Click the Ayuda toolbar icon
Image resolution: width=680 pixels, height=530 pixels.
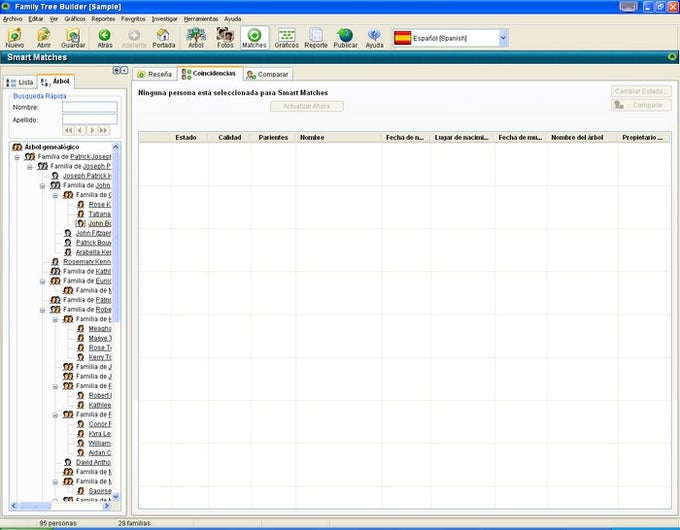[374, 37]
